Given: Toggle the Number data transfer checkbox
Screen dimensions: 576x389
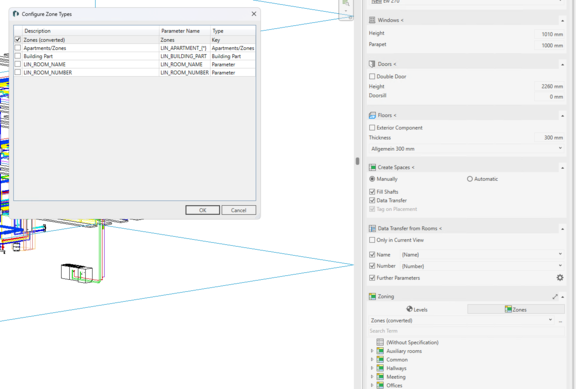Looking at the screenshot, I should pyautogui.click(x=372, y=266).
